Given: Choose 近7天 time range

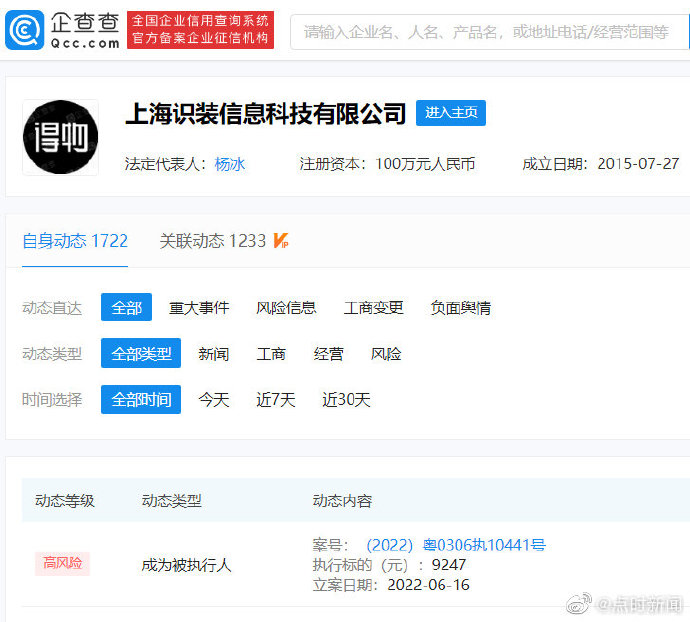Looking at the screenshot, I should (x=275, y=400).
